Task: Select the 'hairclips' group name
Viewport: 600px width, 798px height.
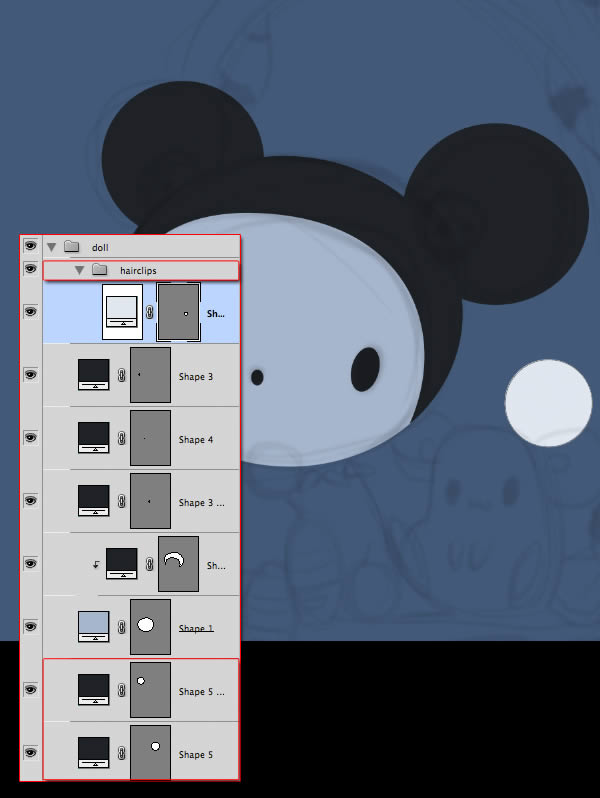Action: (x=138, y=271)
